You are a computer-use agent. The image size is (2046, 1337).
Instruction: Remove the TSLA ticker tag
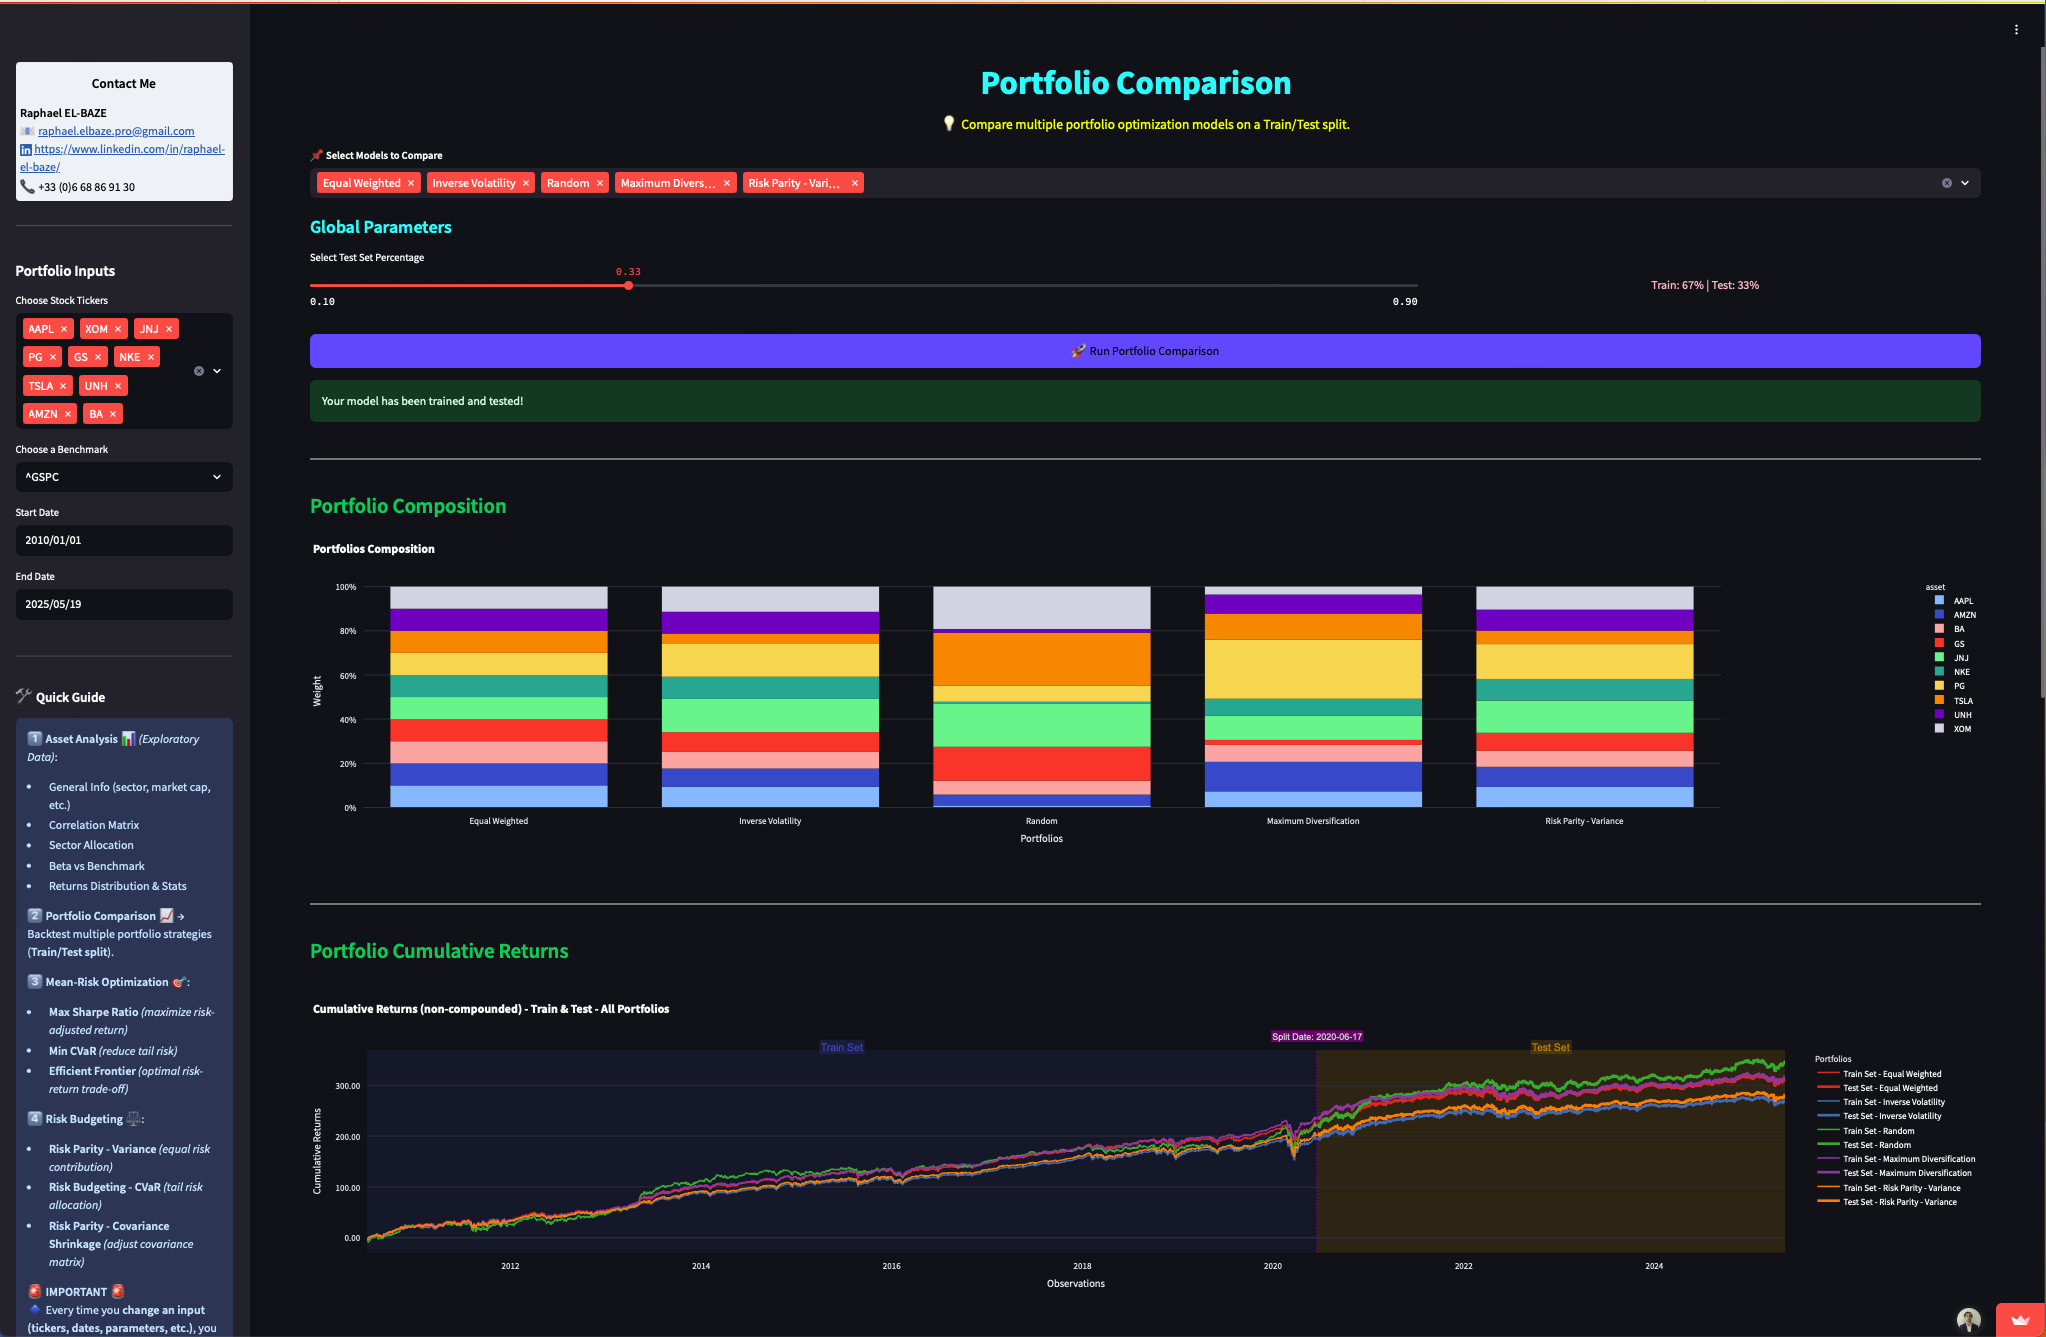[x=63, y=385]
